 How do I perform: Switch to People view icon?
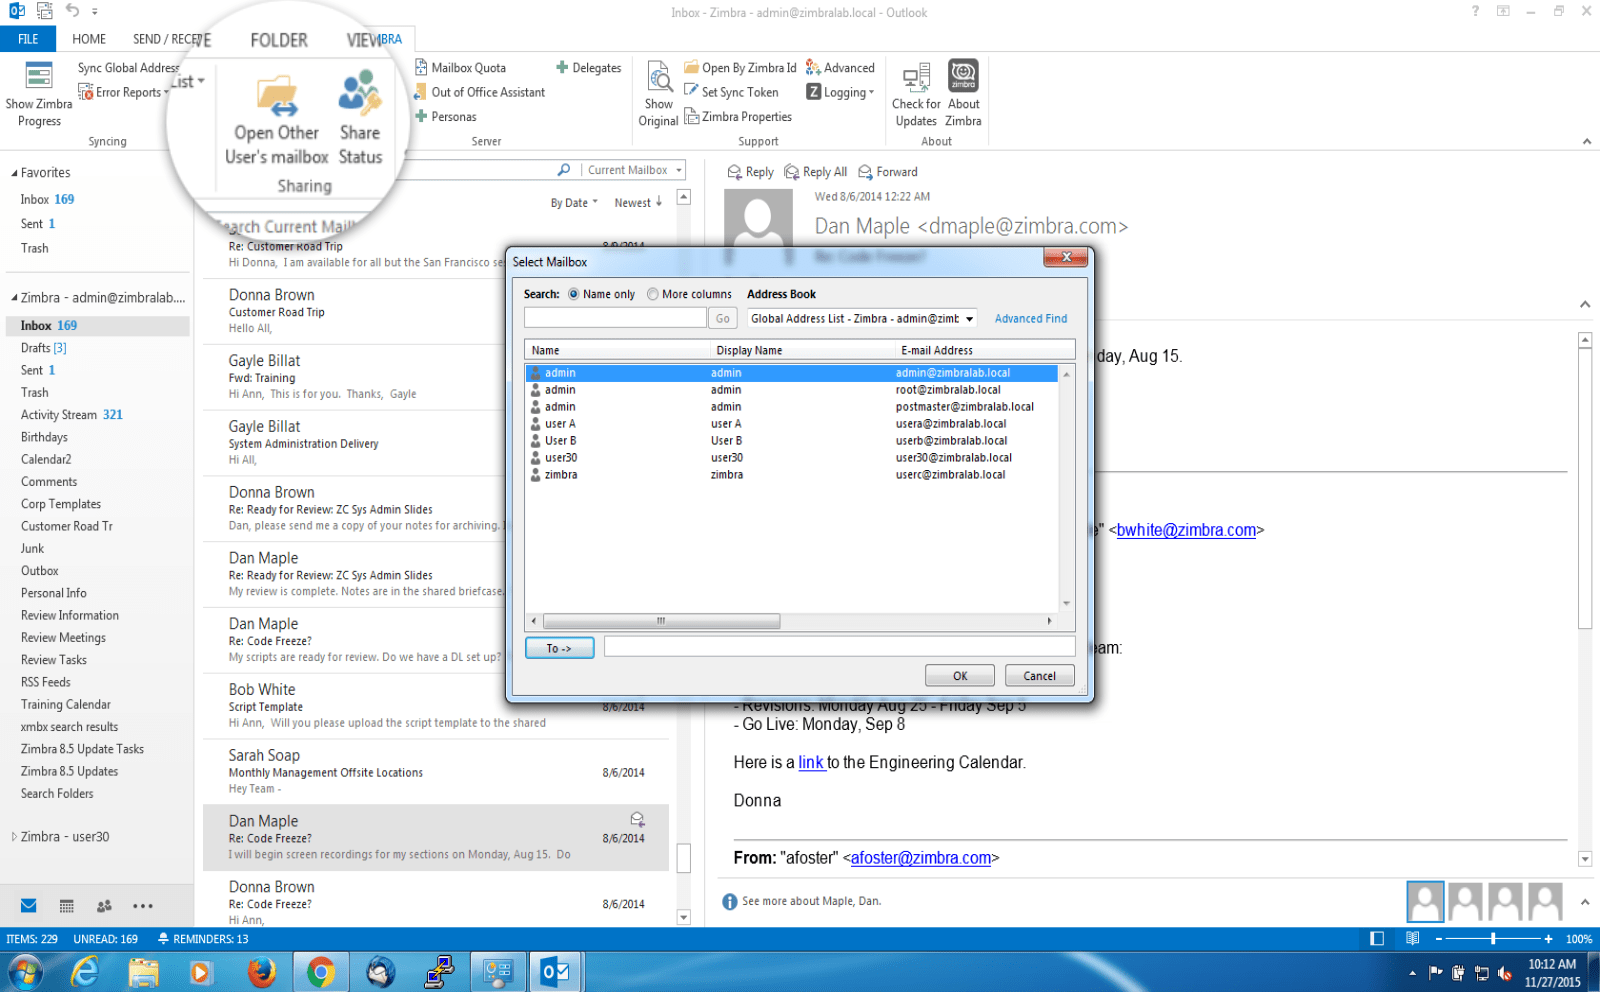click(x=104, y=906)
